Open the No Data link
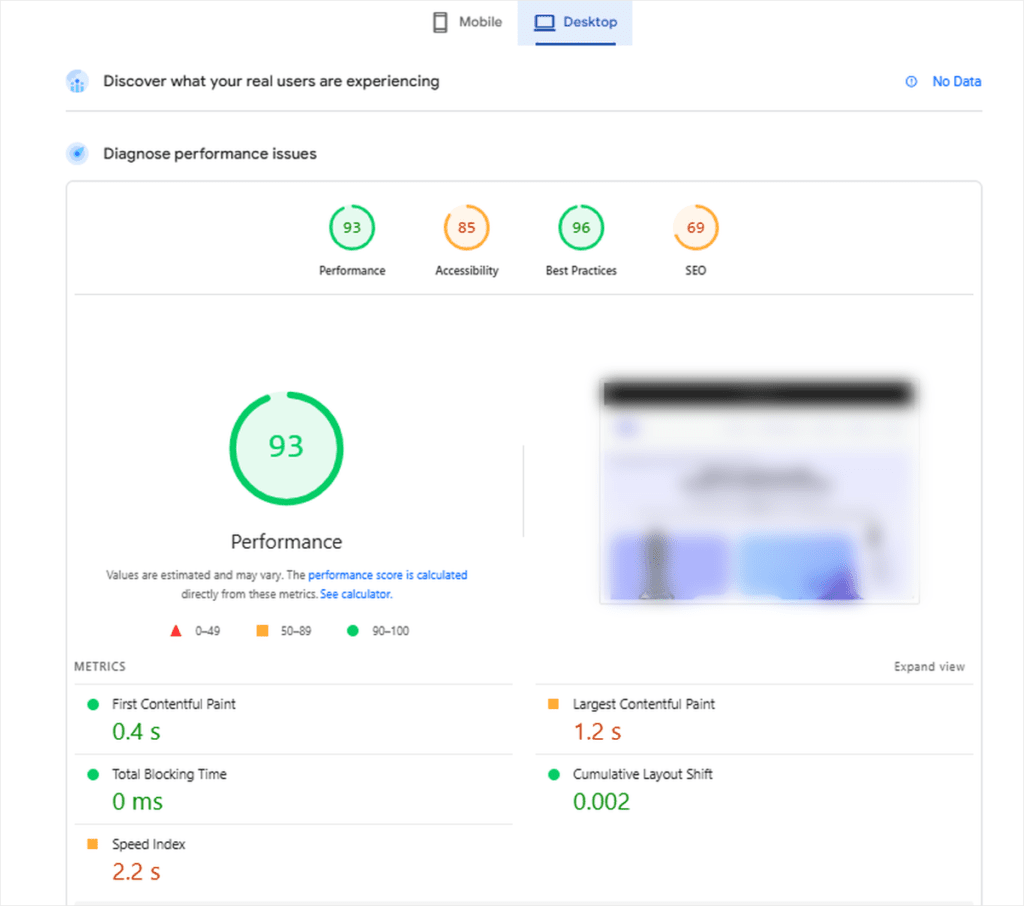1024x906 pixels. click(x=956, y=82)
